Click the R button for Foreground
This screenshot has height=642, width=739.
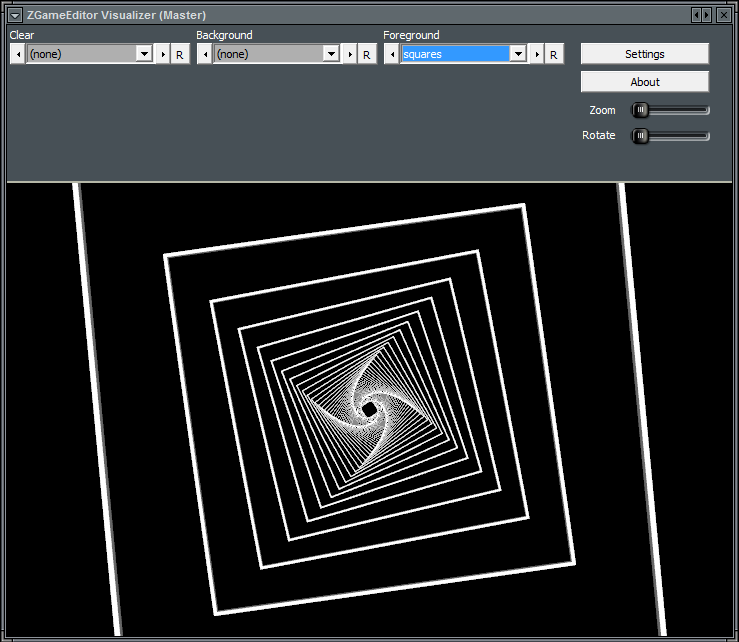tap(554, 54)
